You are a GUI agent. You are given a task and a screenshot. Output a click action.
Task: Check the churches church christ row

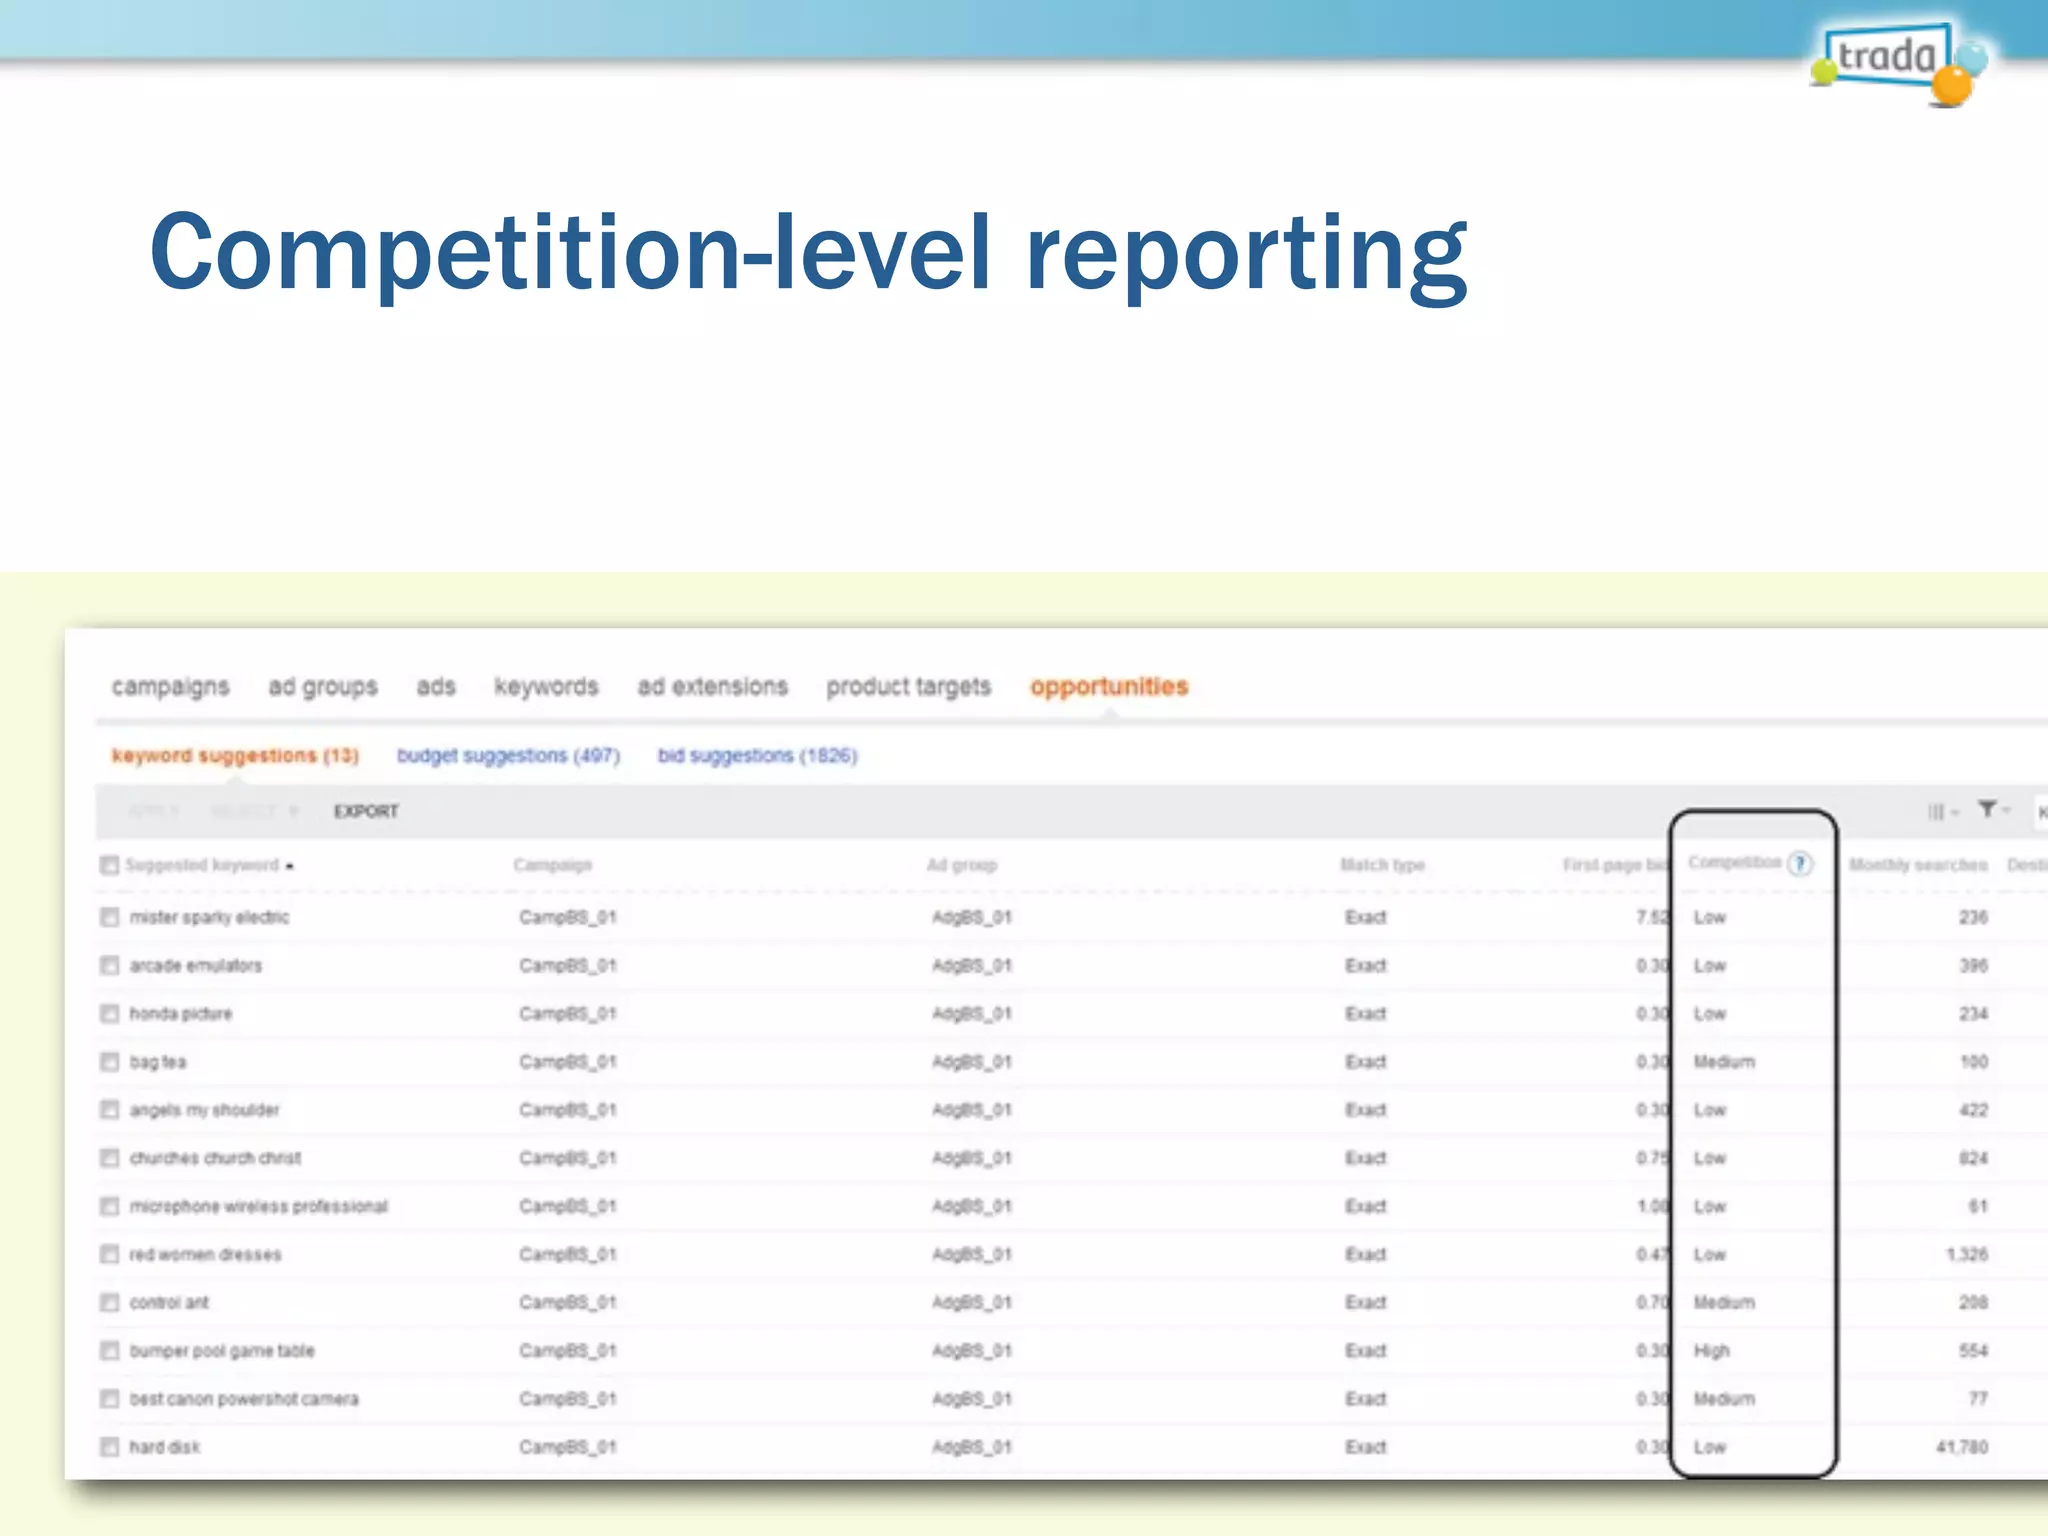coord(109,1158)
